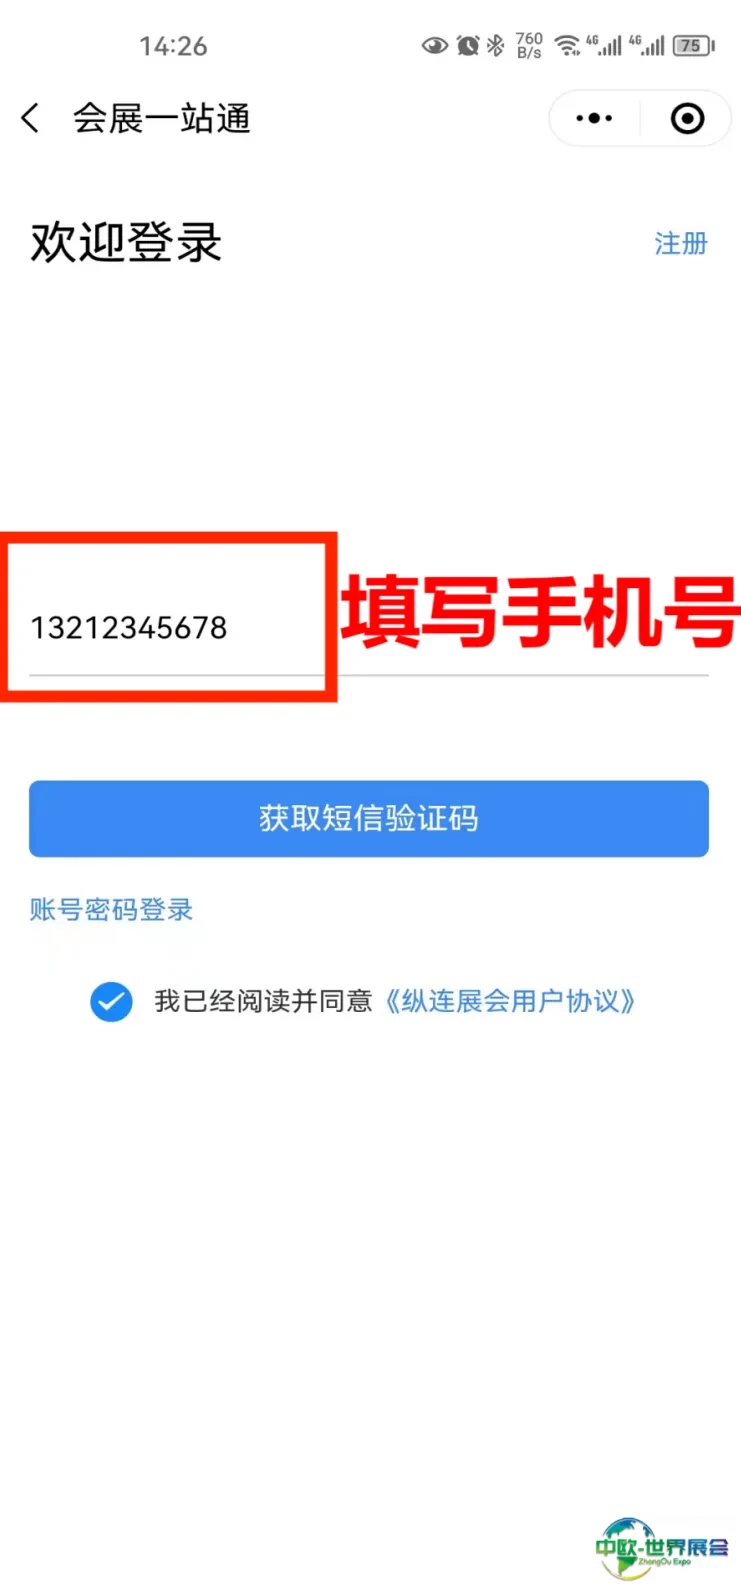Click the 获取短信验证码 button

click(x=369, y=819)
